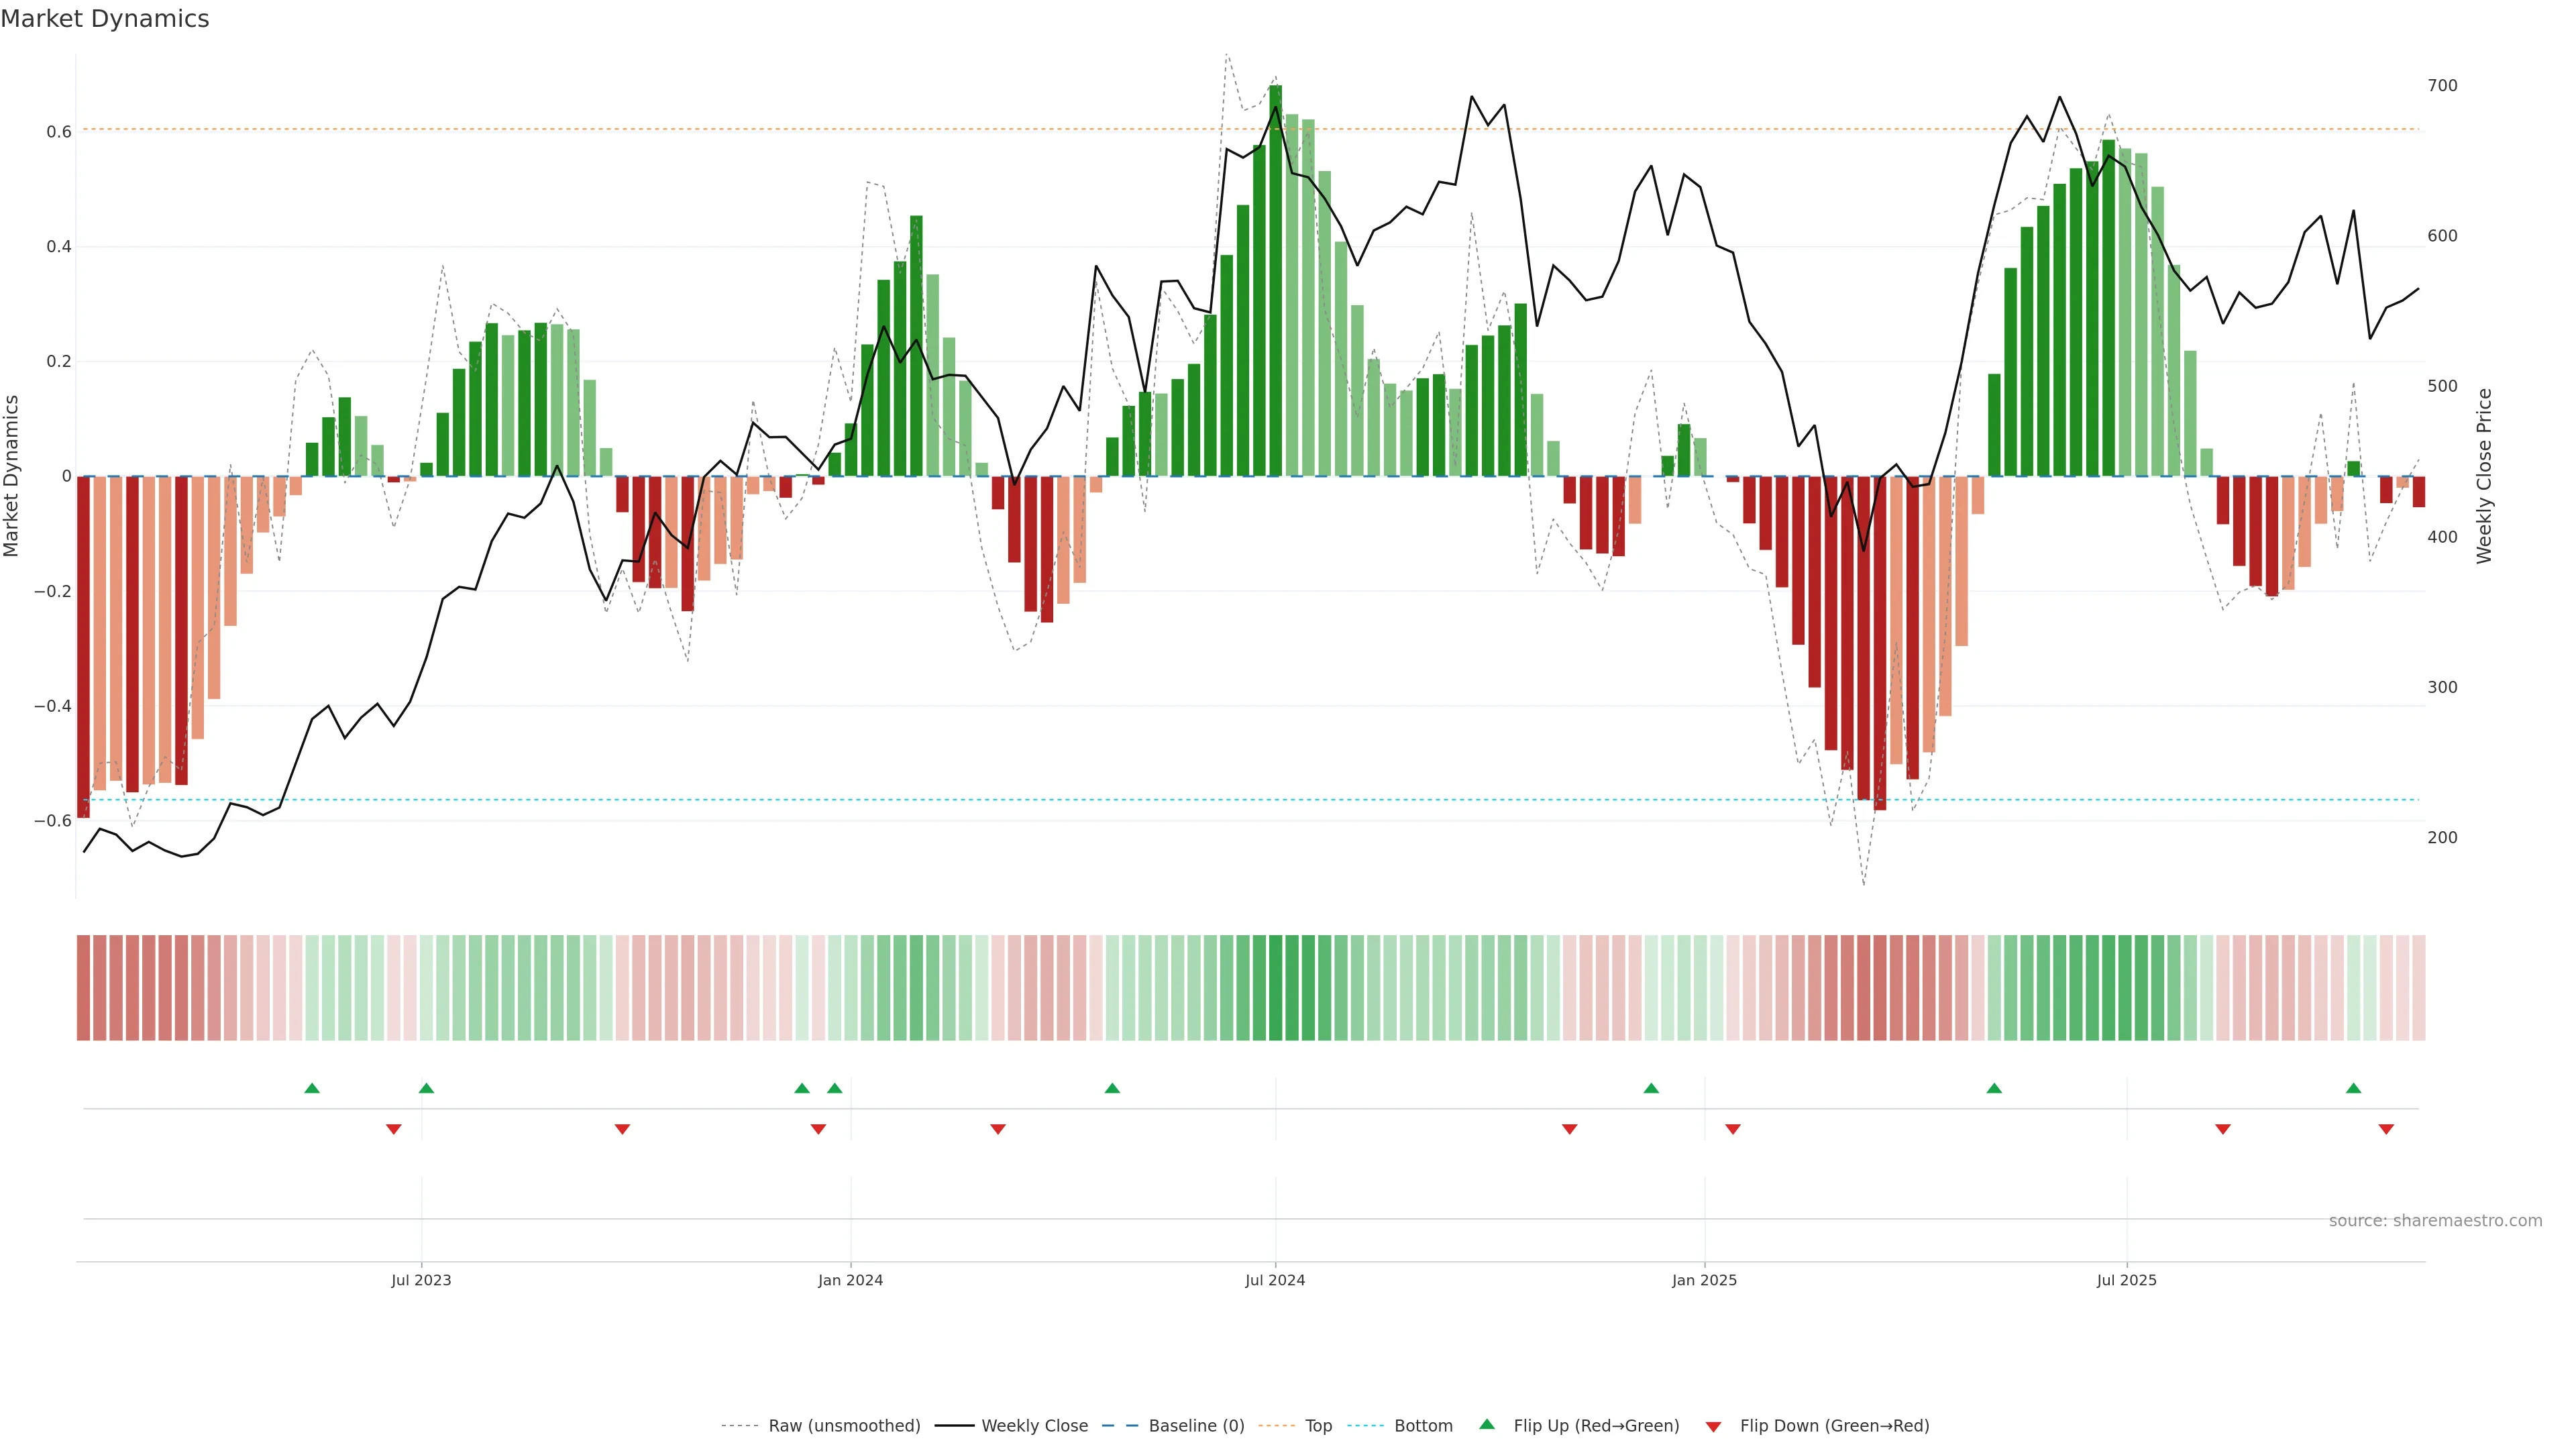Click the Jul 2024 x-axis label
Viewport: 2576px width, 1449px height.
1275,1280
